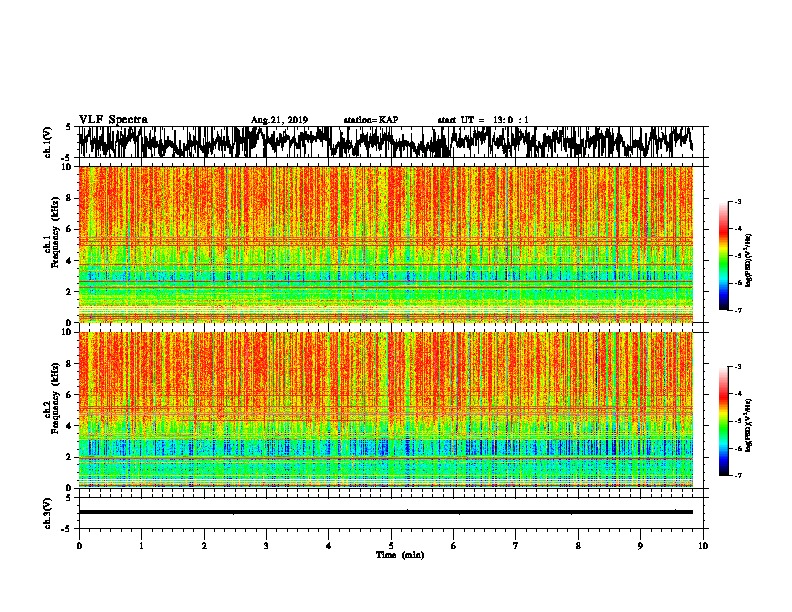The height and width of the screenshot is (612, 792).
Task: Click the "3" tick on the time axis
Action: coord(266,546)
